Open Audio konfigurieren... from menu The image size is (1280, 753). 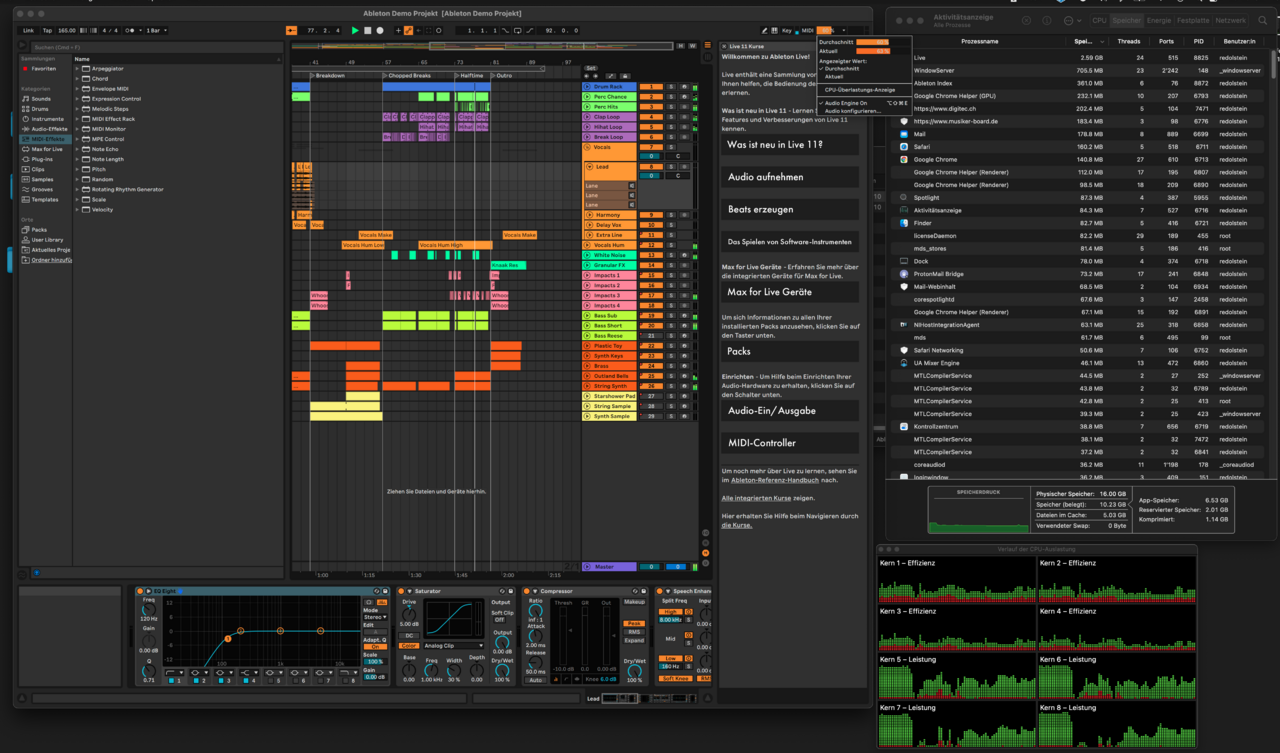[853, 111]
